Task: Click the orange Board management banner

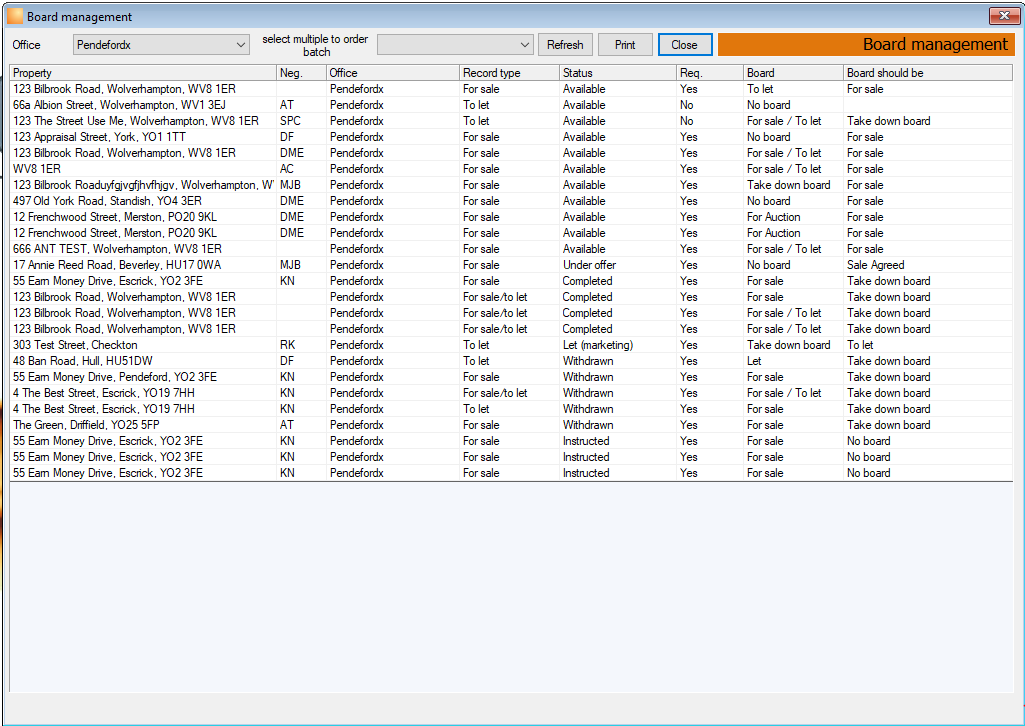Action: 866,44
